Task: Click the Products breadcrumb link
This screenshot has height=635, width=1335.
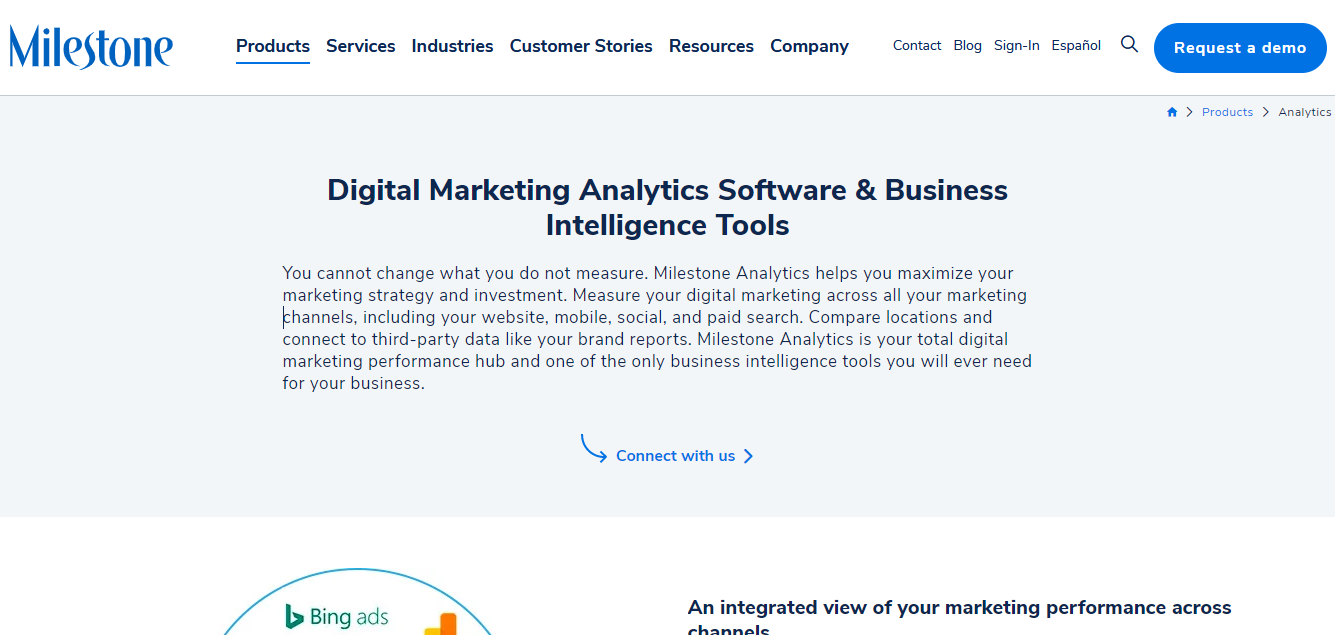Action: [x=1227, y=112]
